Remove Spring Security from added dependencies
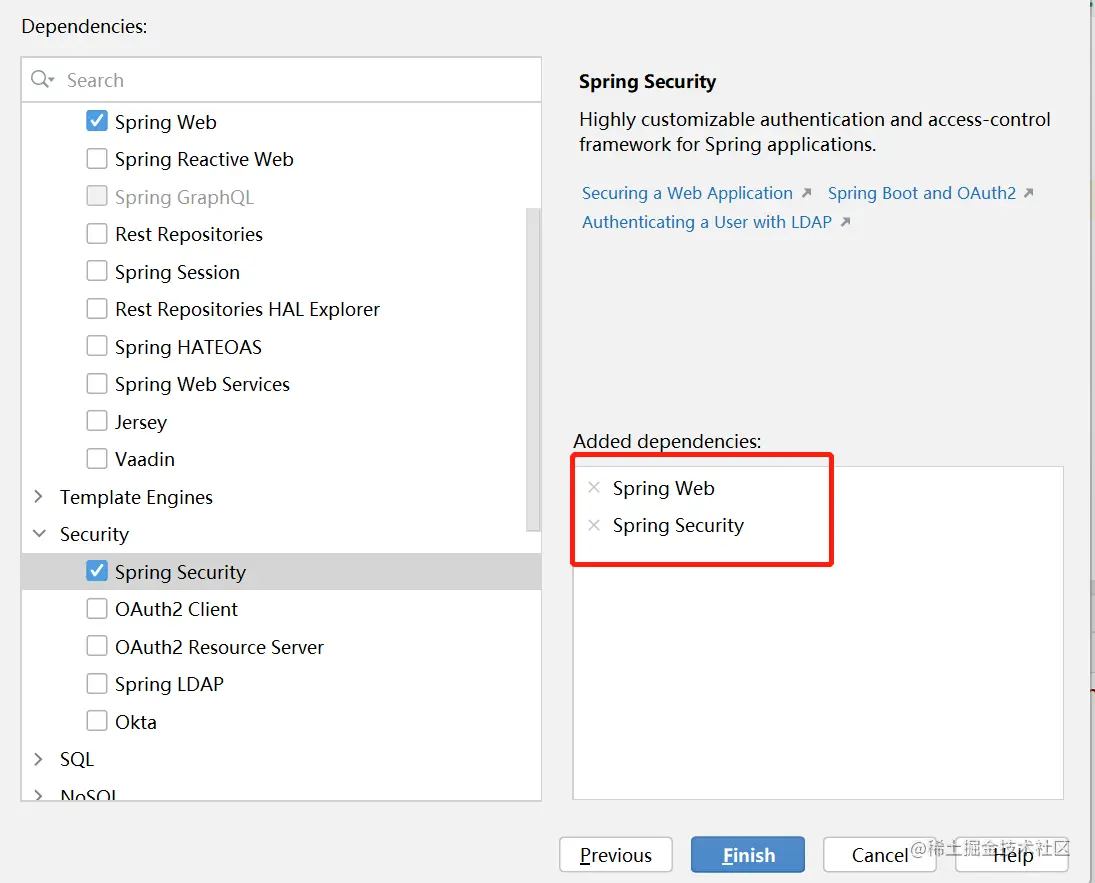The image size is (1095, 883). pyautogui.click(x=594, y=525)
